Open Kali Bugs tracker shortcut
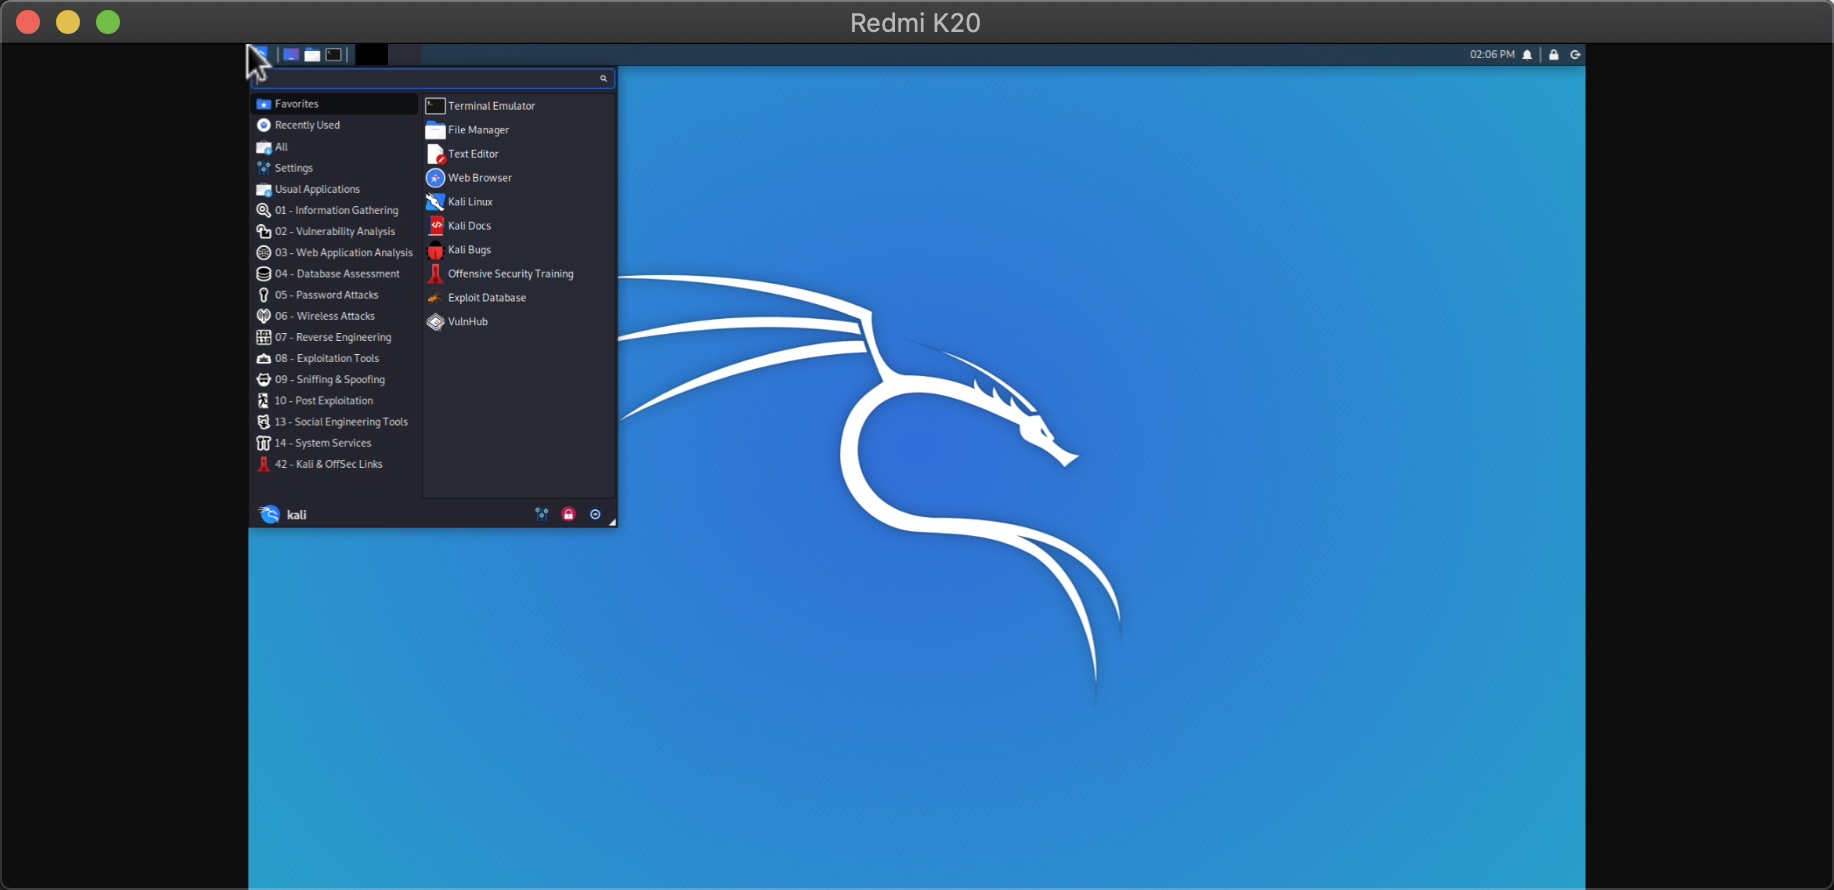The height and width of the screenshot is (890, 1834). coord(518,250)
